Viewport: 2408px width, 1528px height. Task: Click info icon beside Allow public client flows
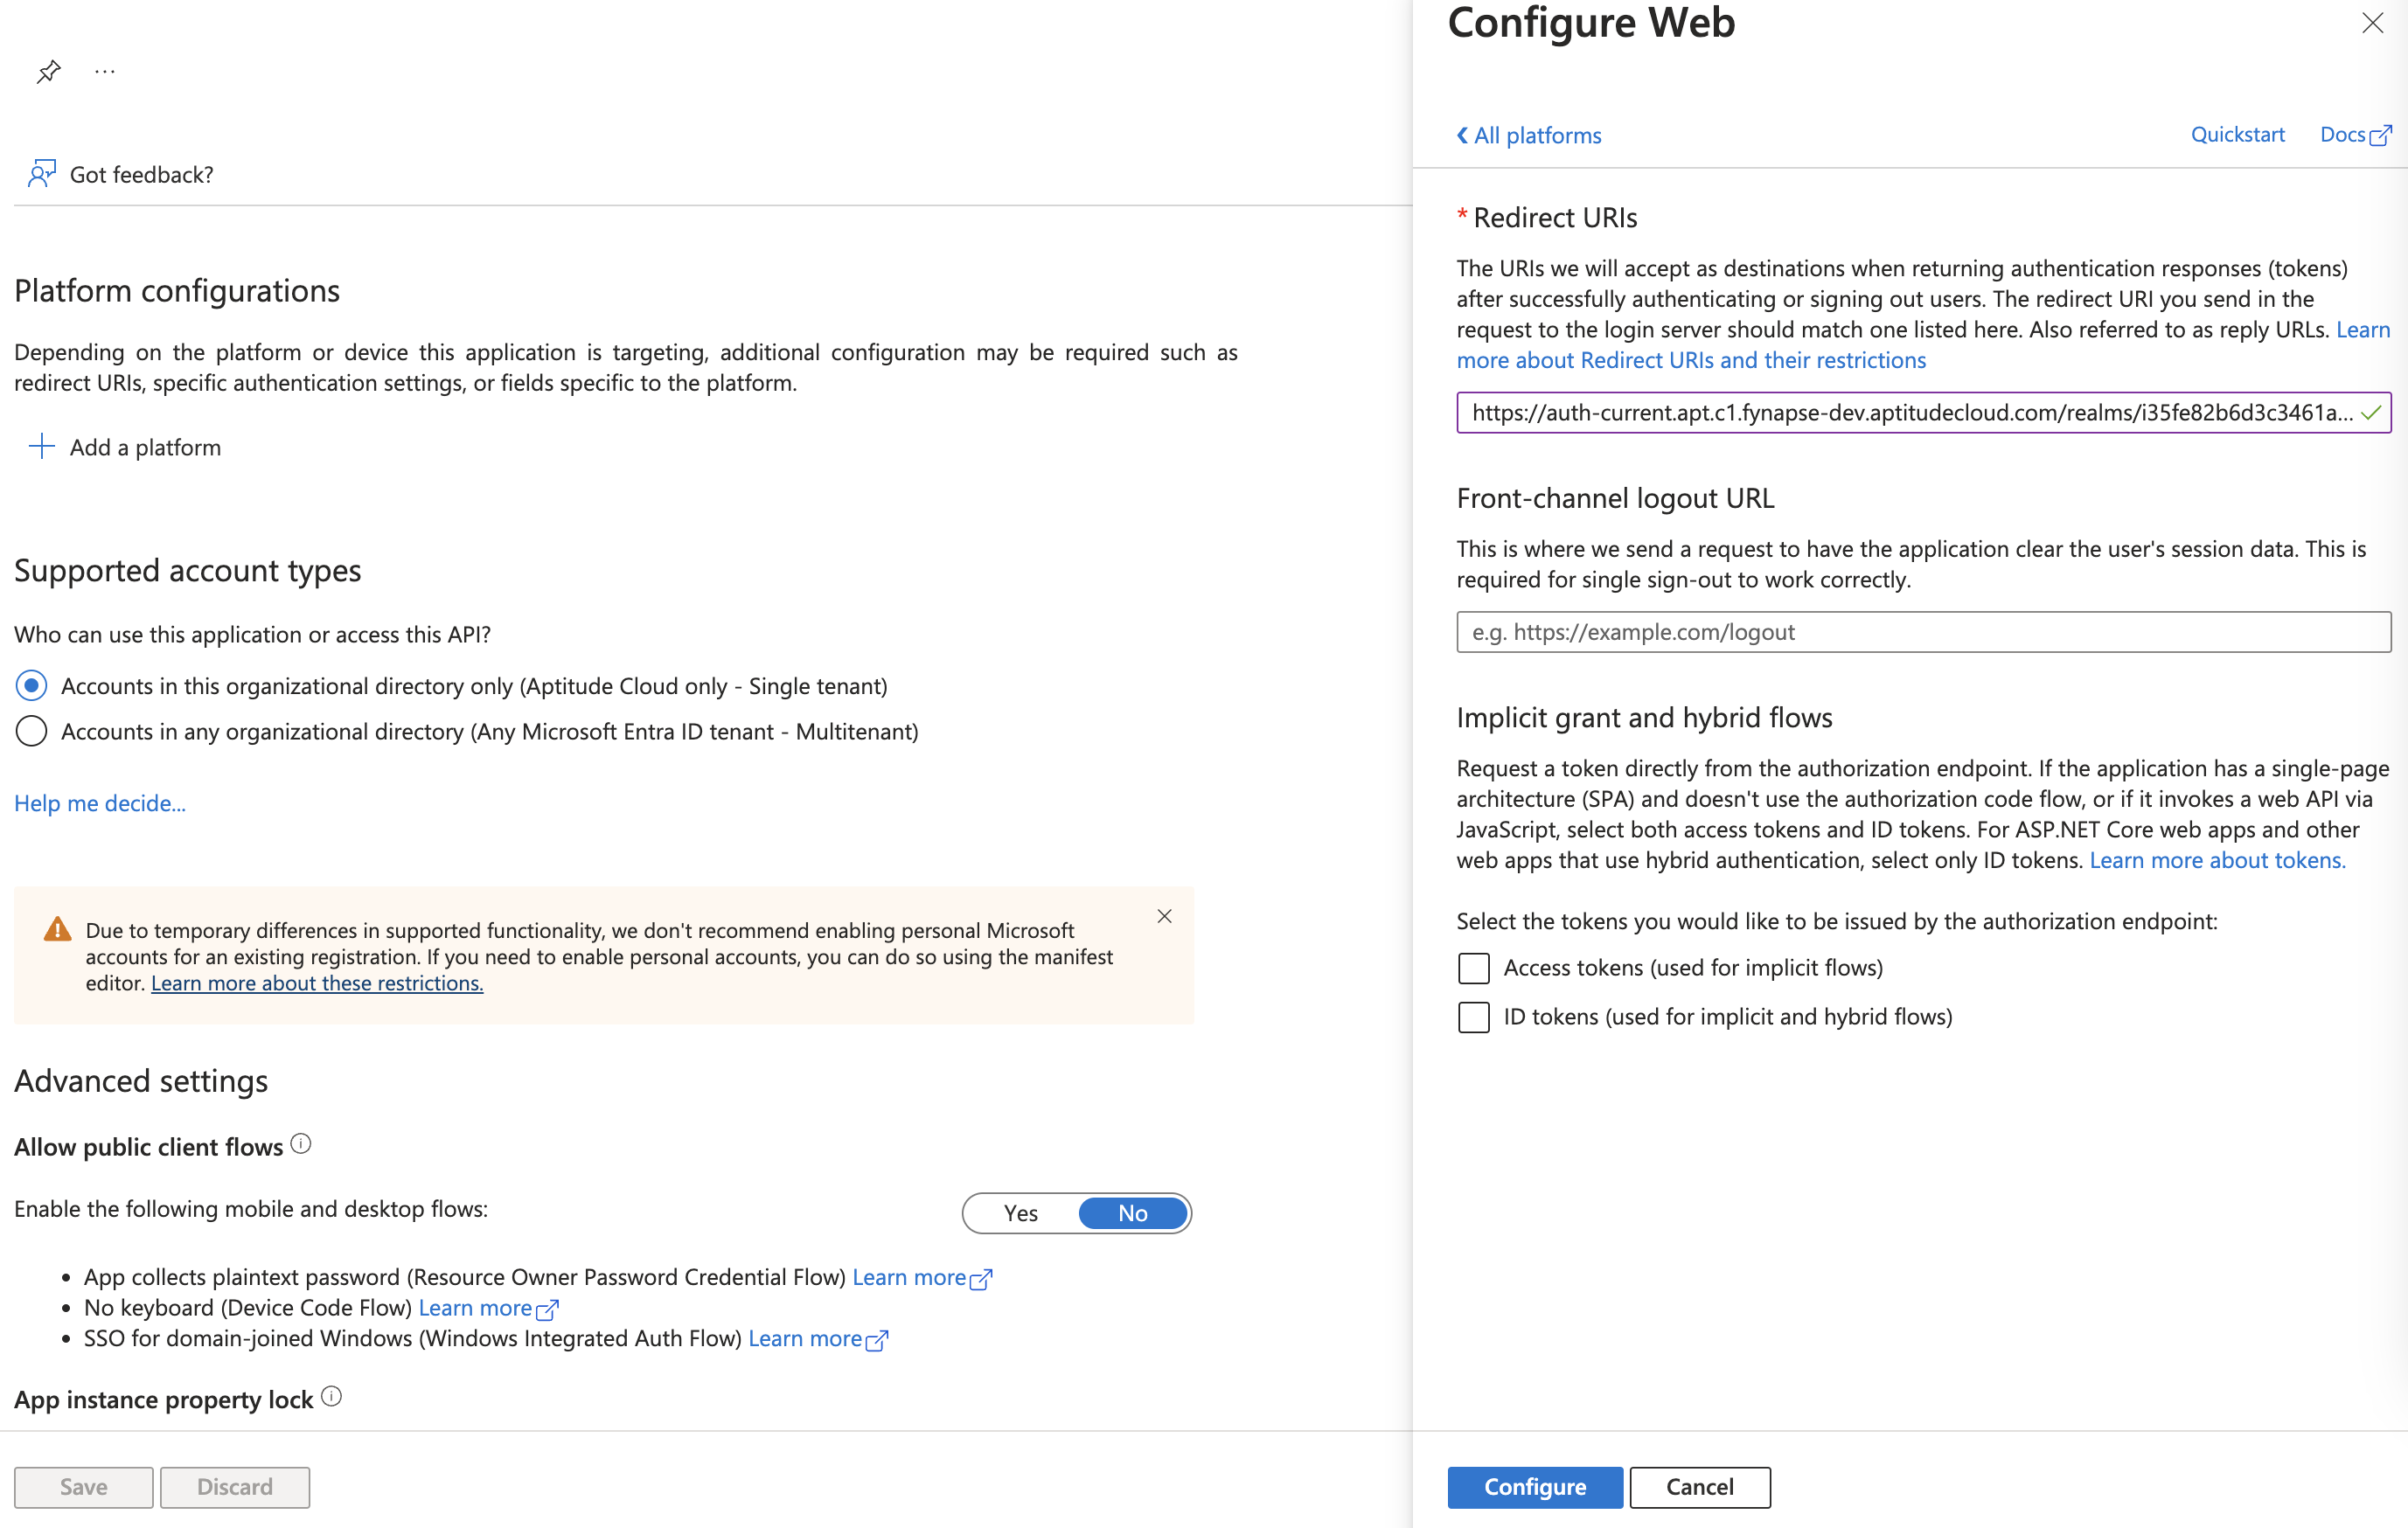[x=301, y=1144]
